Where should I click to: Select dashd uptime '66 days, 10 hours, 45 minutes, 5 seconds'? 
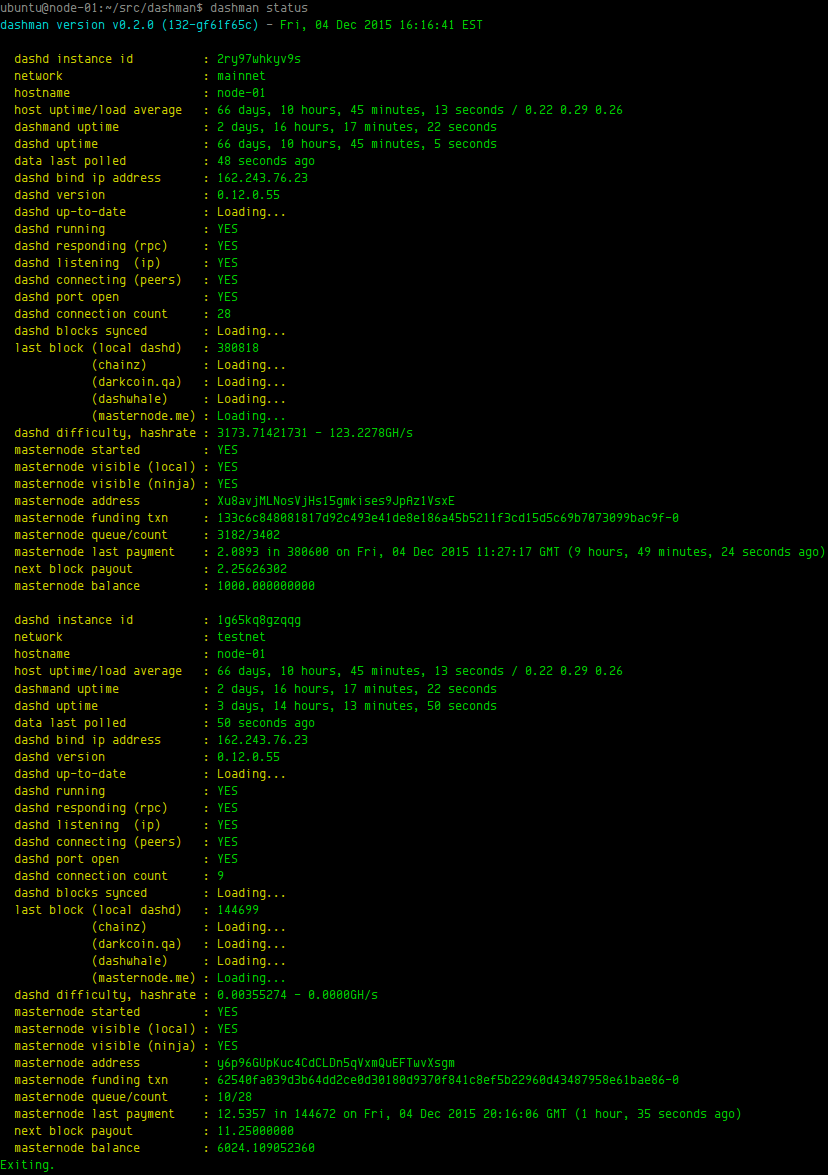pos(357,144)
